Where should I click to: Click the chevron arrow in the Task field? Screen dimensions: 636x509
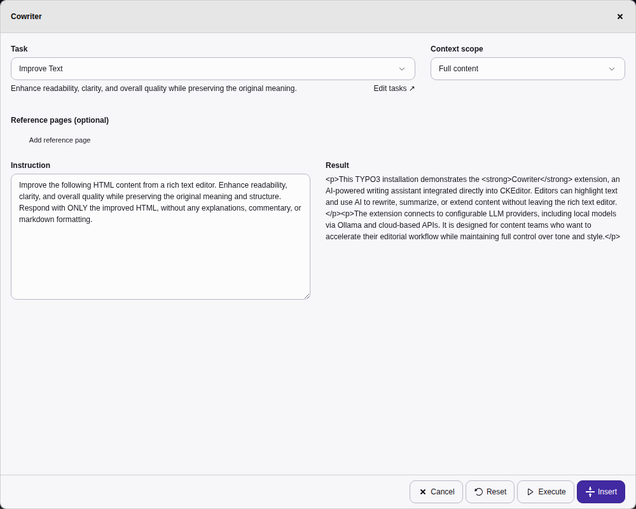click(x=402, y=69)
